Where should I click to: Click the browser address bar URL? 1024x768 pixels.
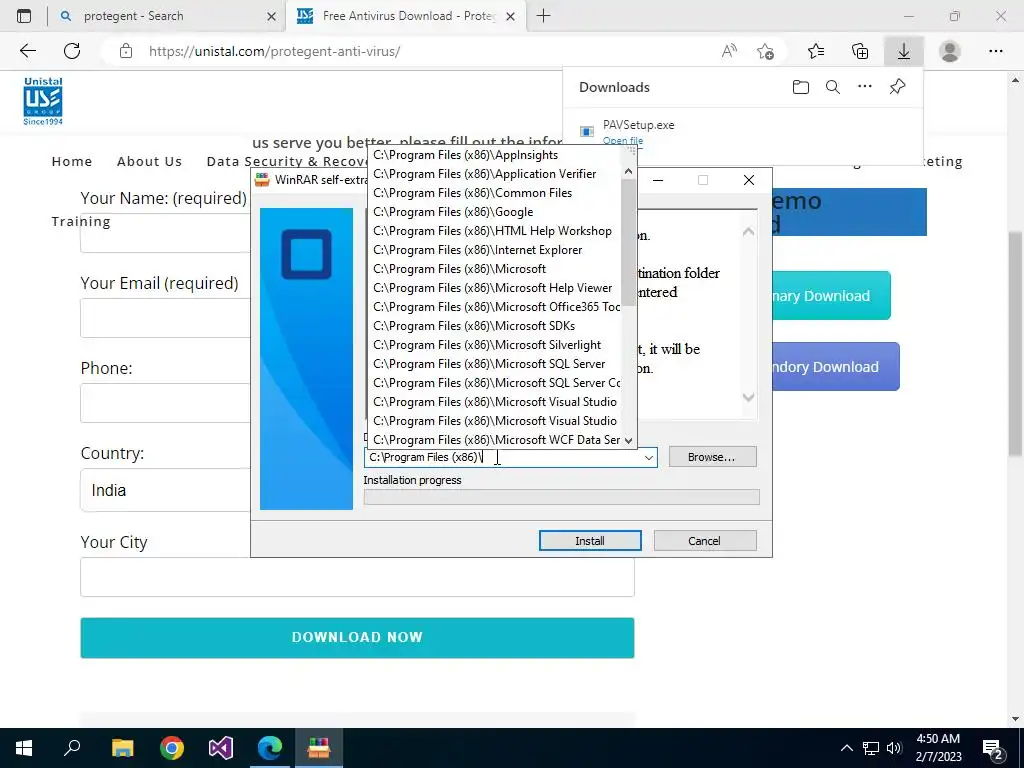pos(274,51)
